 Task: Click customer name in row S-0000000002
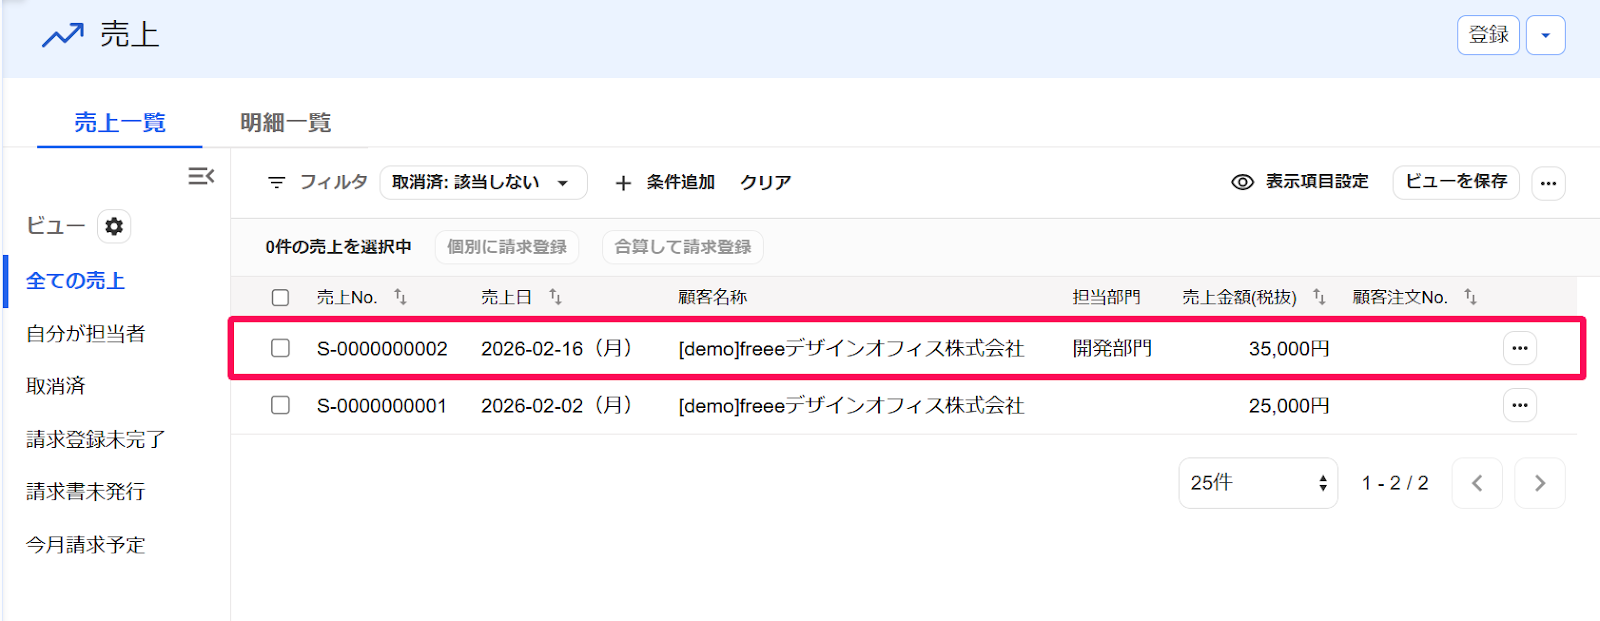pos(851,349)
